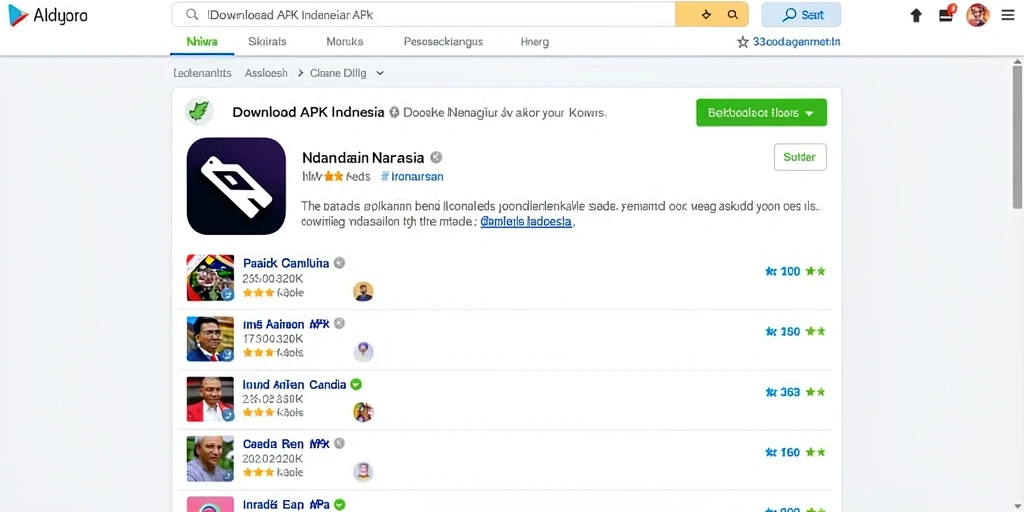Click the Aldyoro logo icon
The image size is (1024, 512).
[x=18, y=15]
